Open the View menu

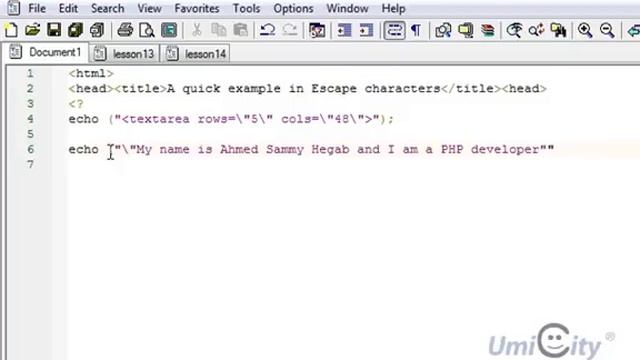149,8
